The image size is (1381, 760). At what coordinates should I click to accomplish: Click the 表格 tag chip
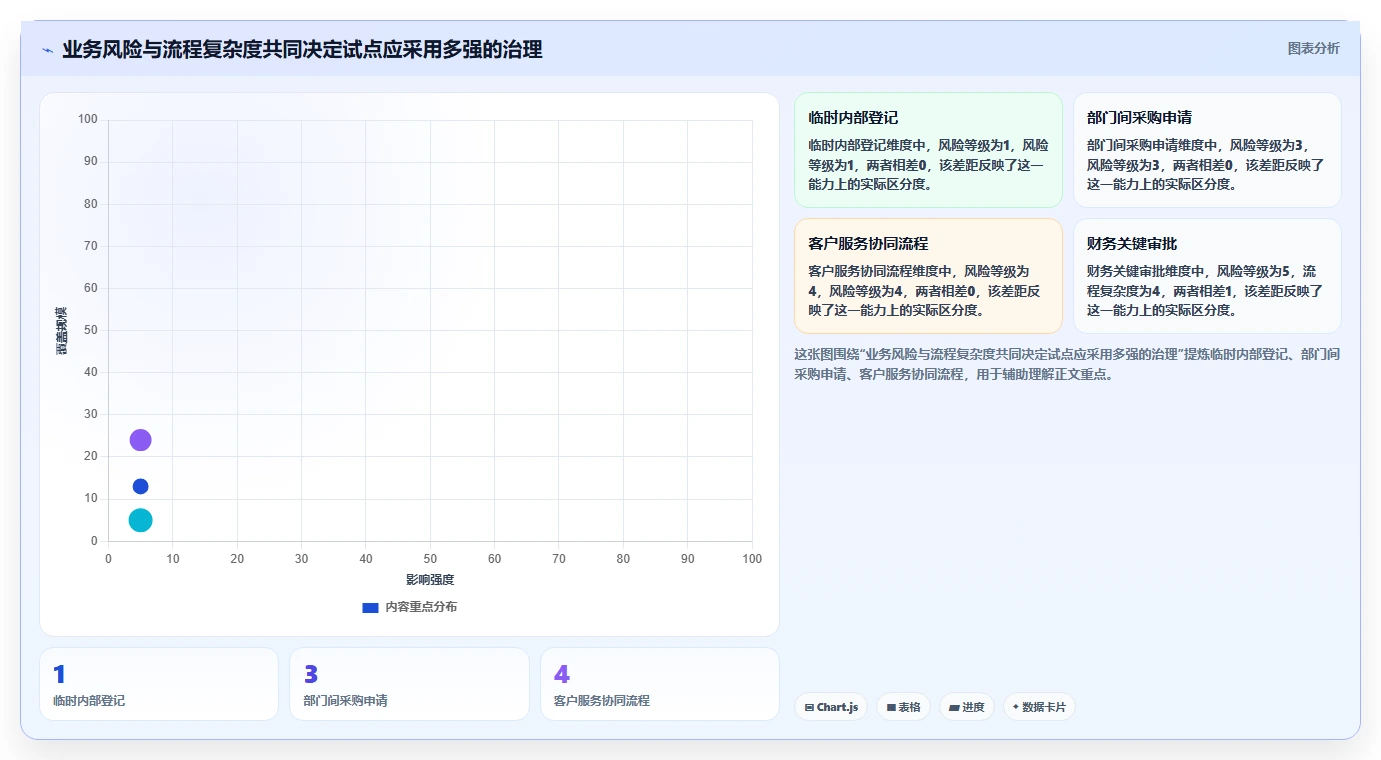[903, 707]
